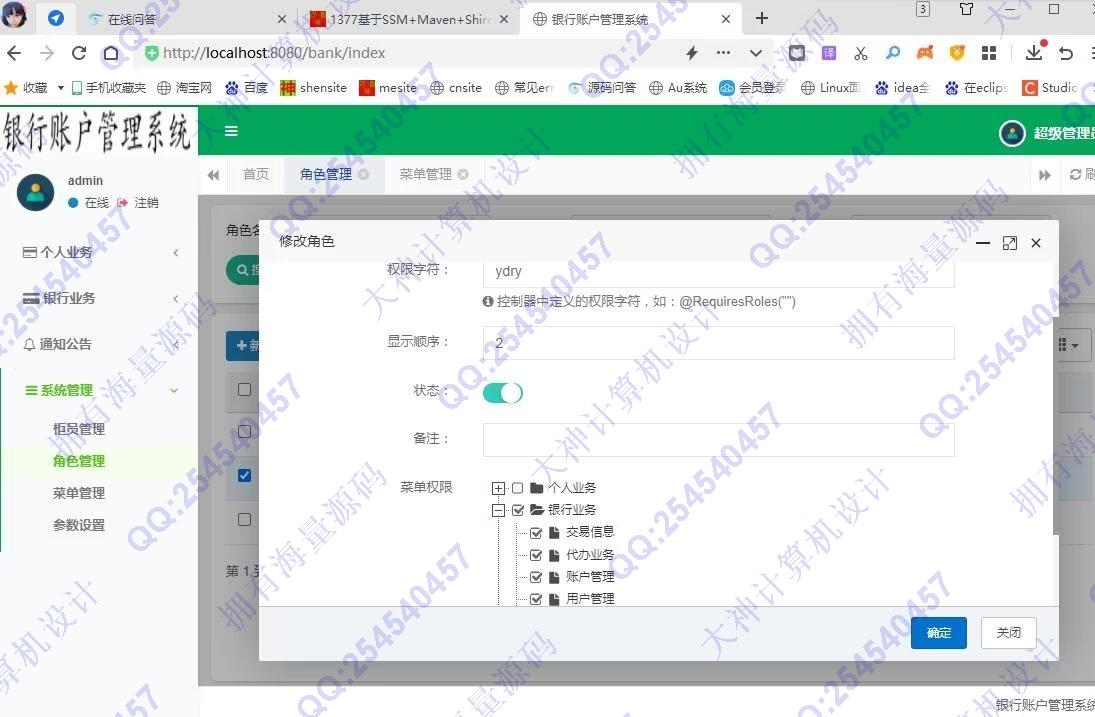
Task: Uncheck the 账户管理 permission checkbox
Action: click(536, 577)
